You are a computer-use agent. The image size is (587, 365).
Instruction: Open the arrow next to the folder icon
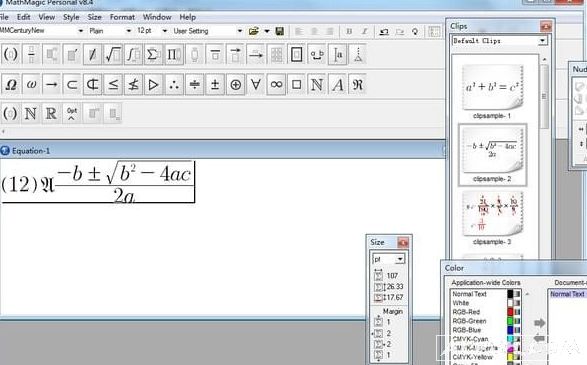[x=267, y=31]
